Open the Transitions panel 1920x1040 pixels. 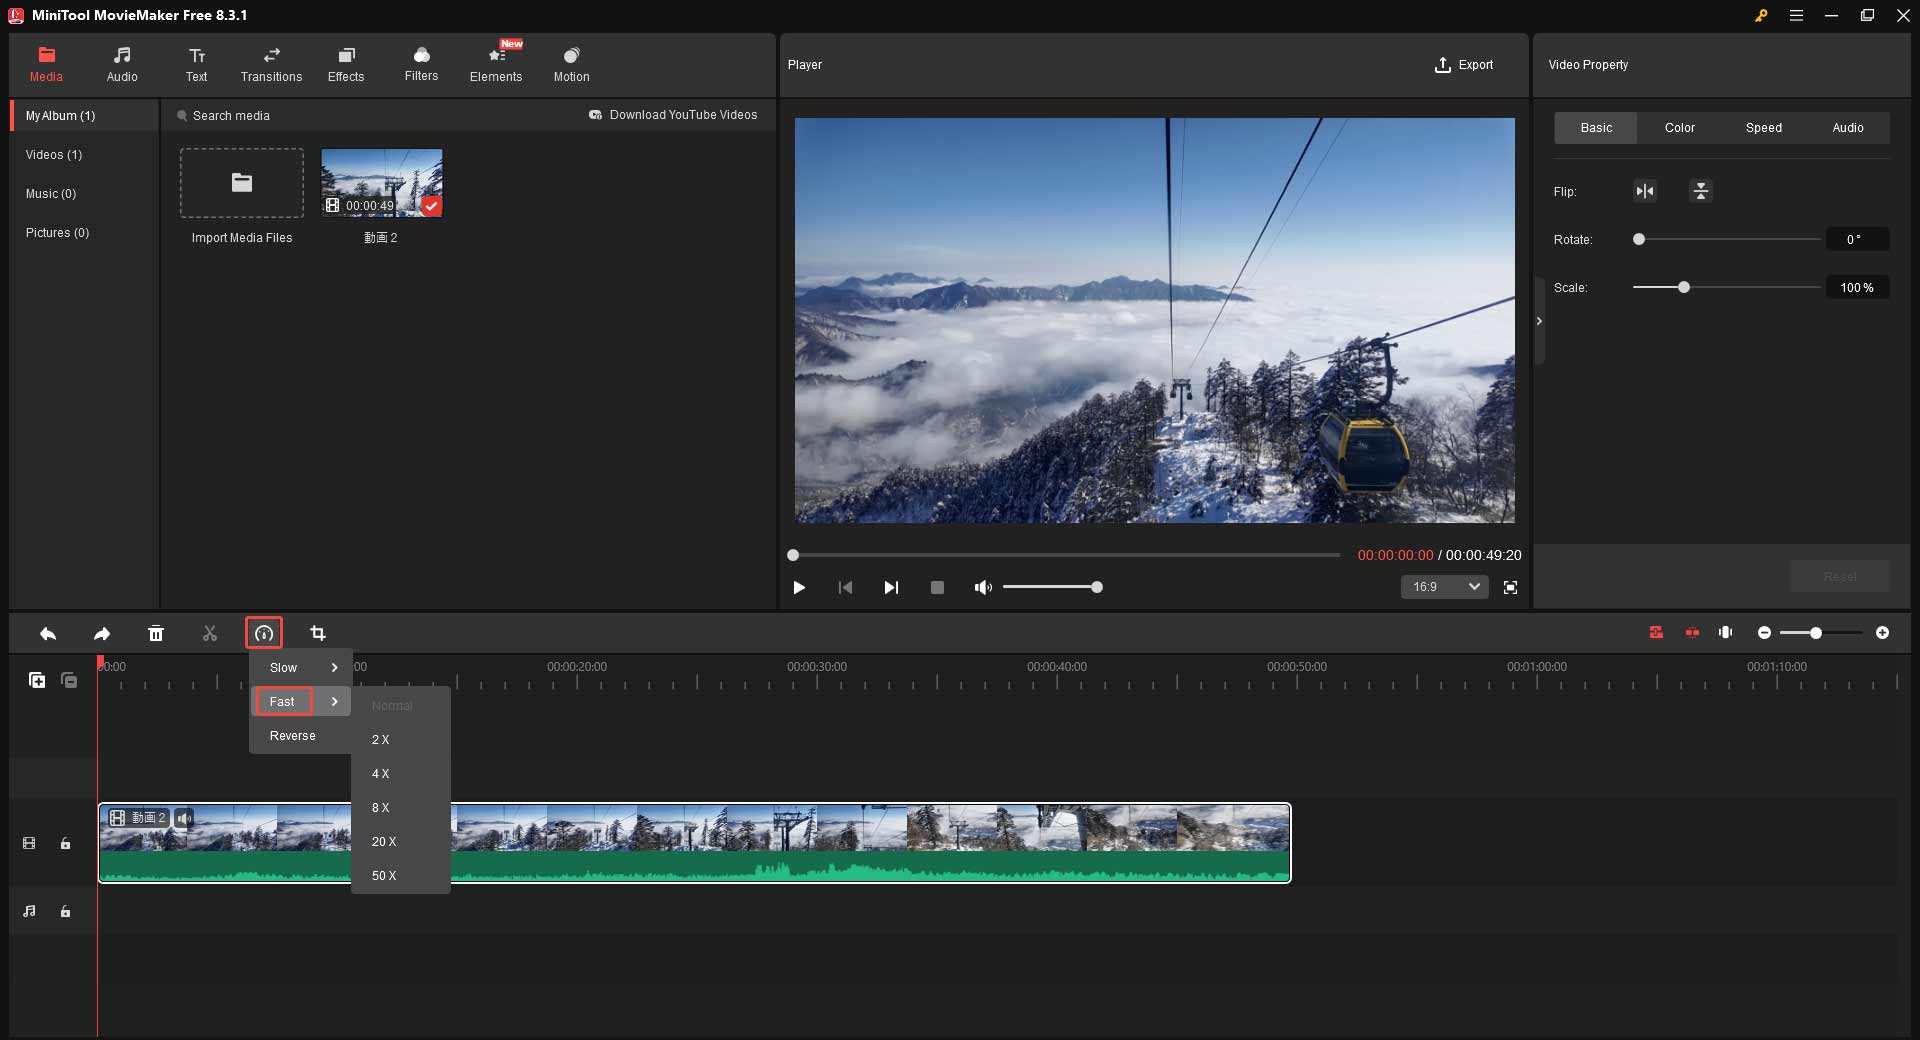[270, 64]
